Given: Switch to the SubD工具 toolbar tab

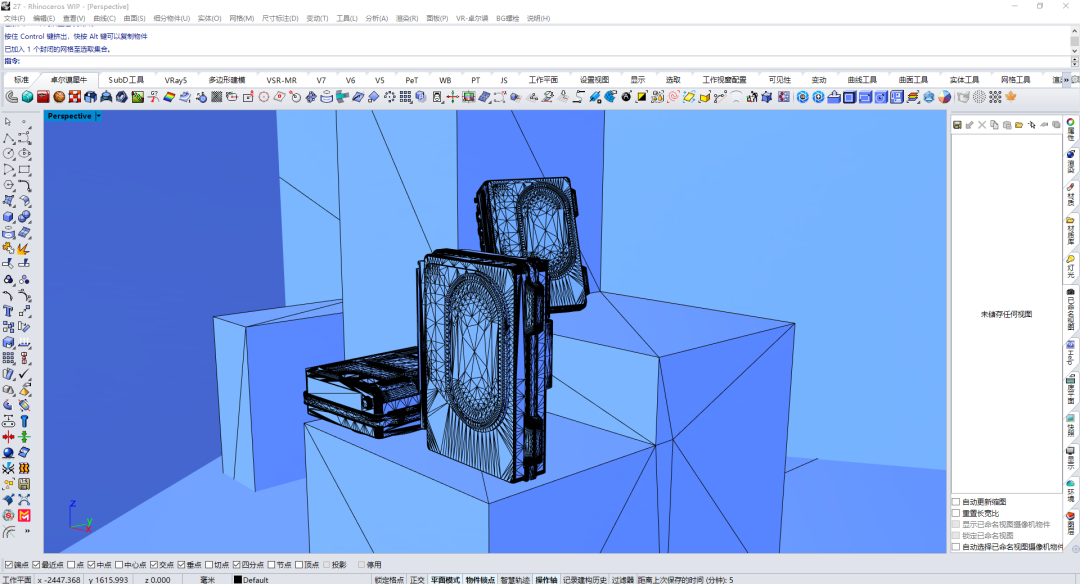Looking at the screenshot, I should click(x=126, y=80).
